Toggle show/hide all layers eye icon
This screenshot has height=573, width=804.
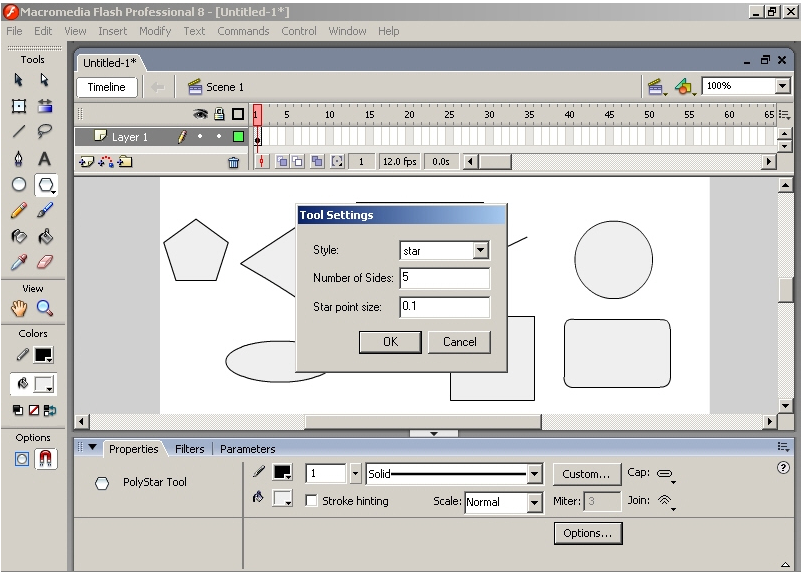pyautogui.click(x=200, y=114)
